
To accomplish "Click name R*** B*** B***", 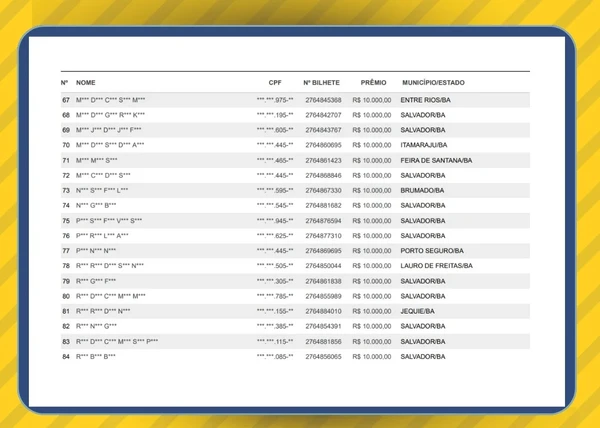I will (x=96, y=357).
